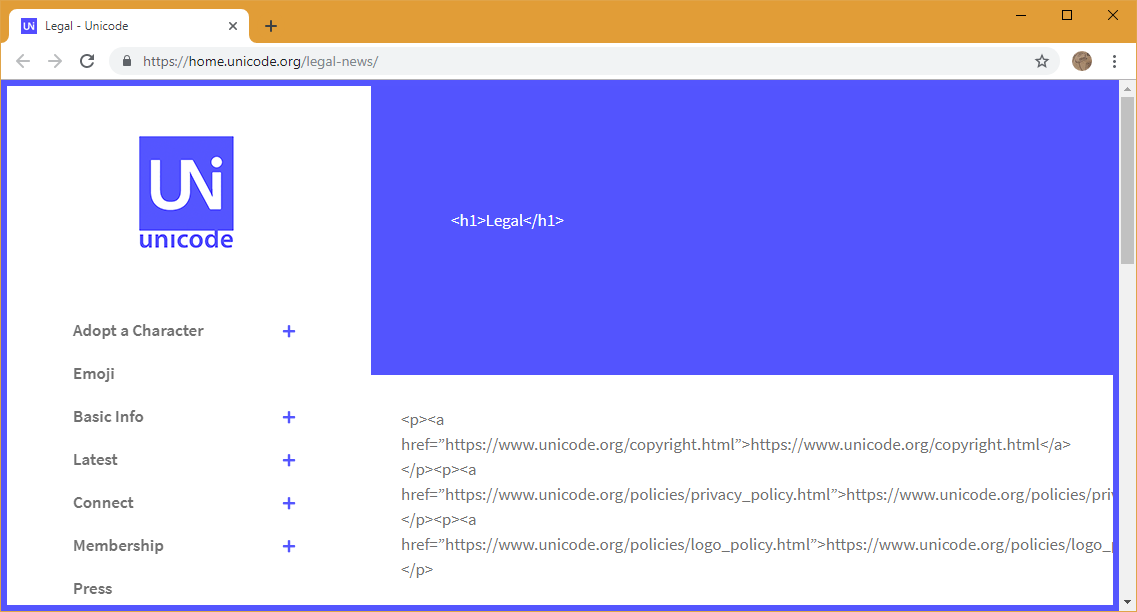This screenshot has height=612, width=1137.
Task: Click the logo_policy.html URL text line
Action: pos(756,545)
